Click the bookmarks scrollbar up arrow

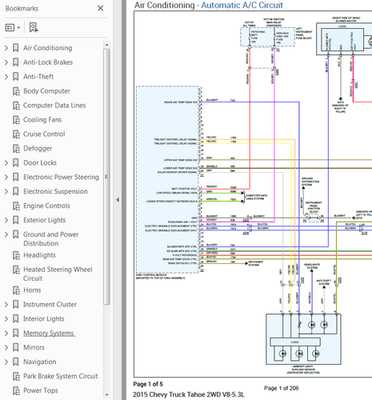coord(107,45)
